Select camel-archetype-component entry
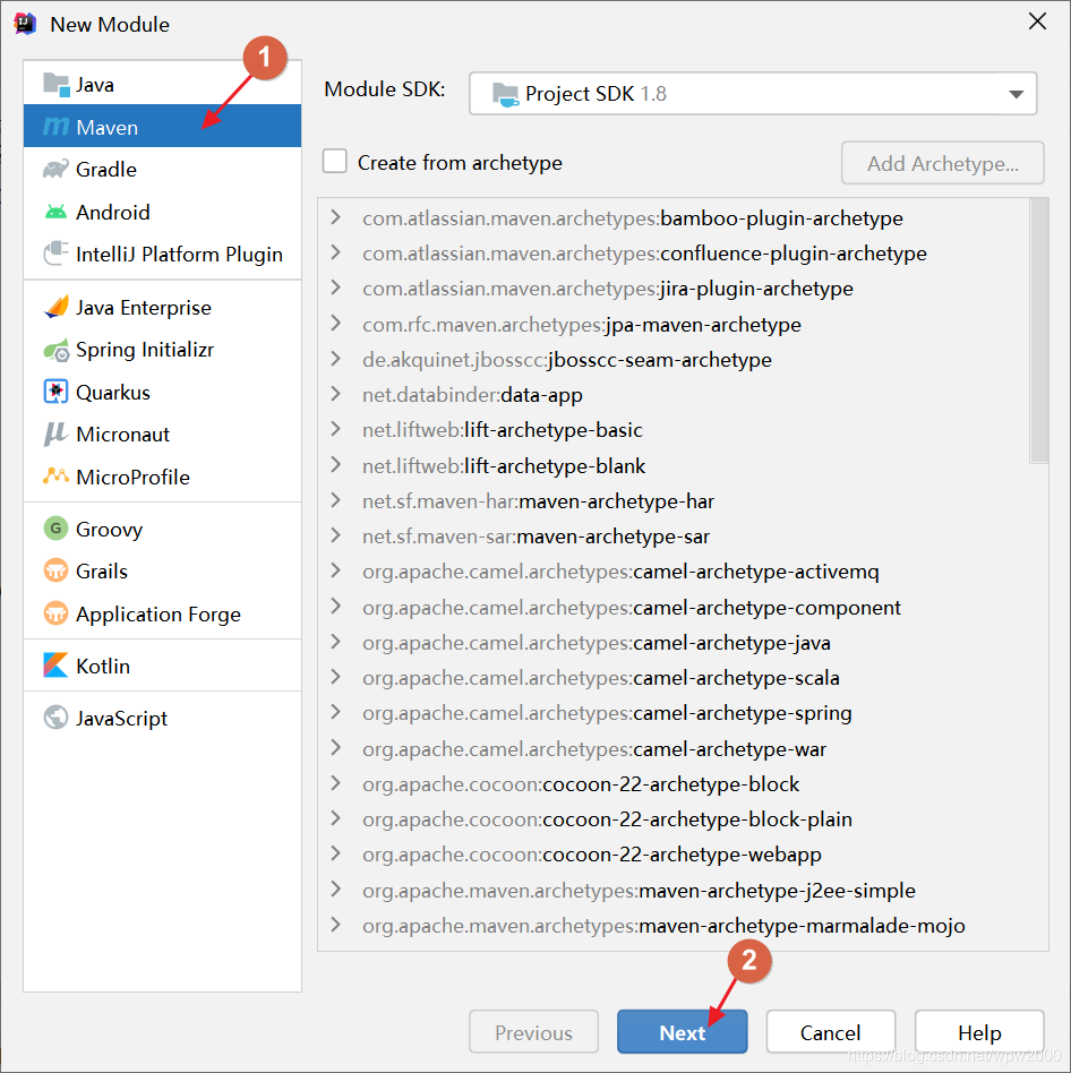Viewport: 1071px width, 1074px height. click(631, 608)
